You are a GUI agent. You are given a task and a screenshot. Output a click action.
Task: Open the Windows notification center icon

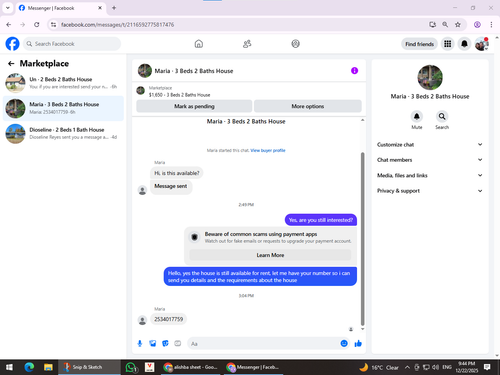487,367
